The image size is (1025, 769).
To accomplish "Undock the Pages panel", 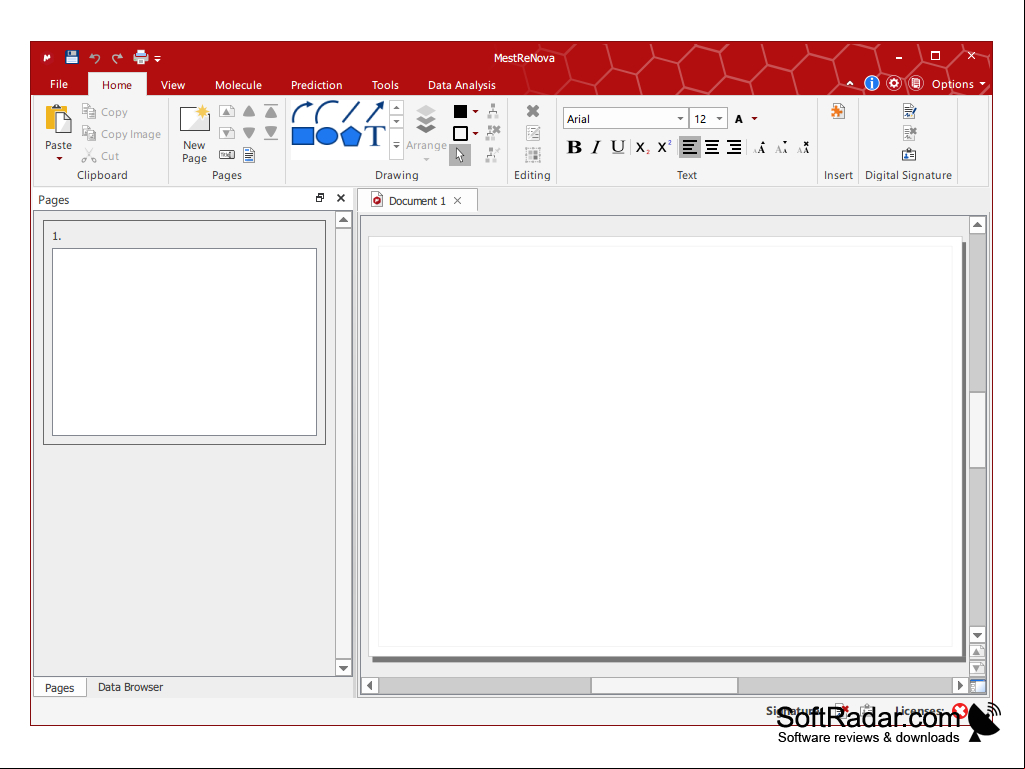I will coord(320,197).
